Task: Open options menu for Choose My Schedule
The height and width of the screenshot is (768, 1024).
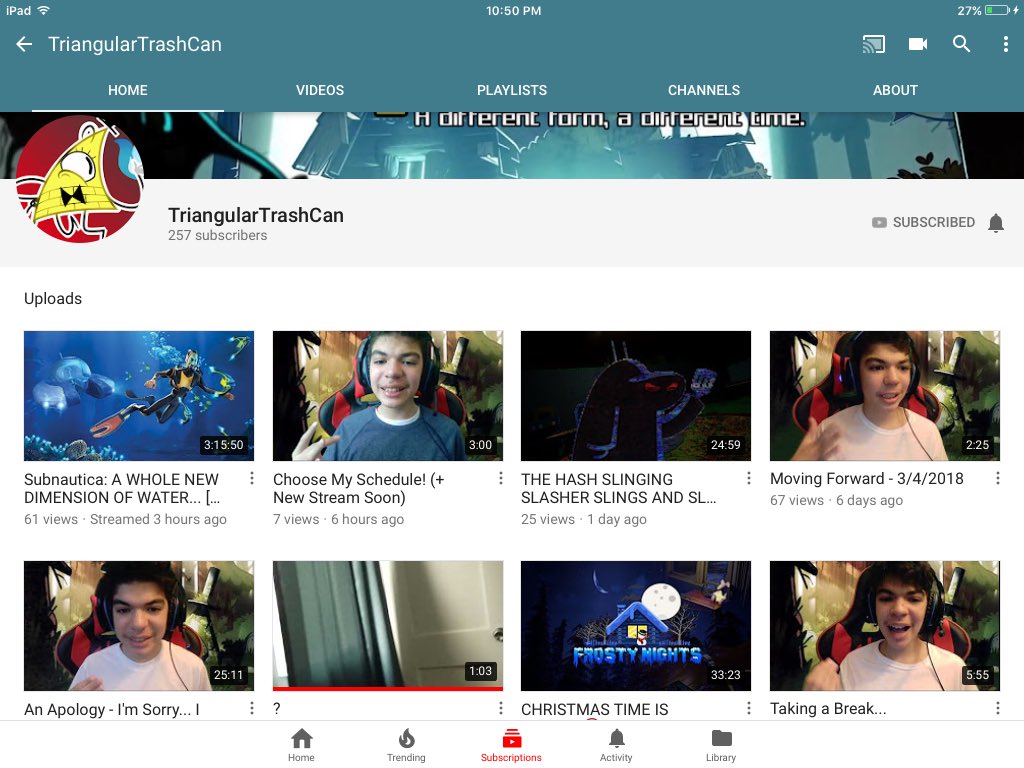Action: (x=500, y=479)
